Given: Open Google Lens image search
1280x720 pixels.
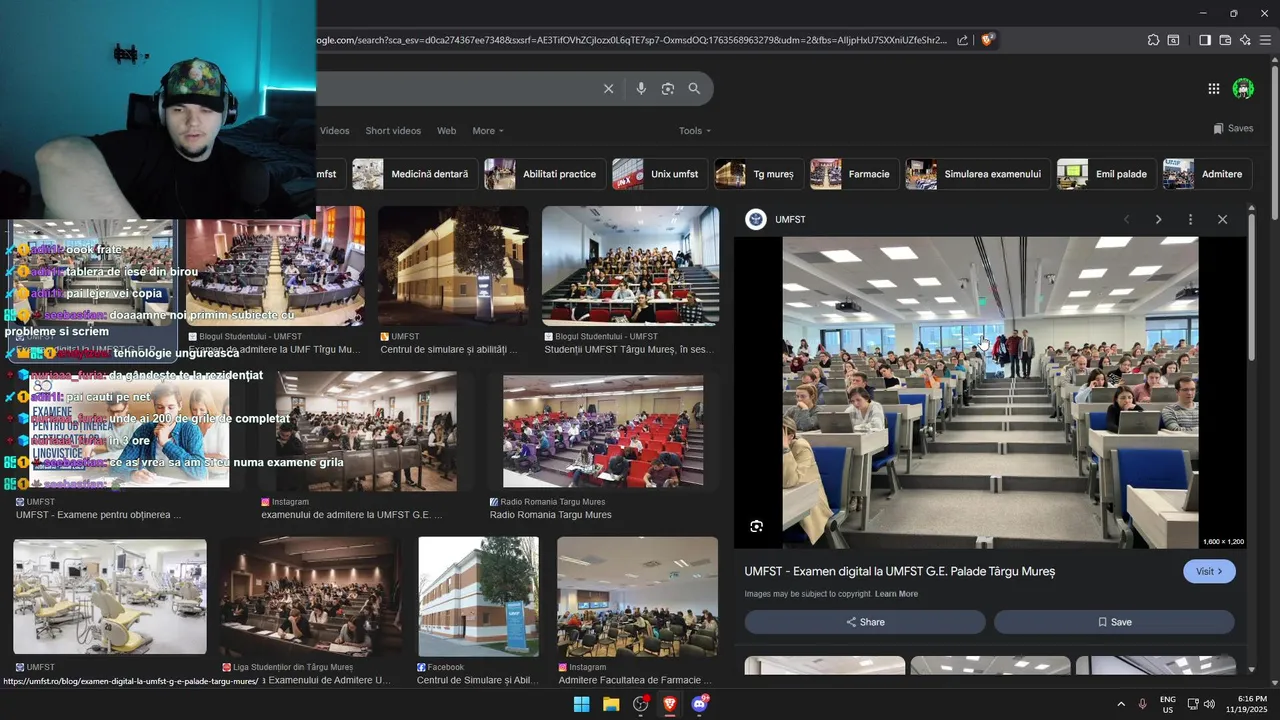Looking at the screenshot, I should coord(668,89).
